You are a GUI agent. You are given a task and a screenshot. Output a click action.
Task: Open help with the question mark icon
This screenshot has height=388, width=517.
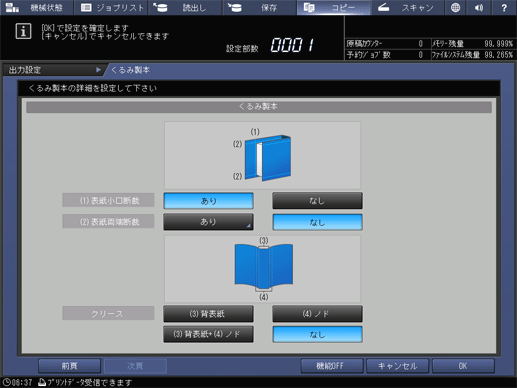(x=504, y=7)
